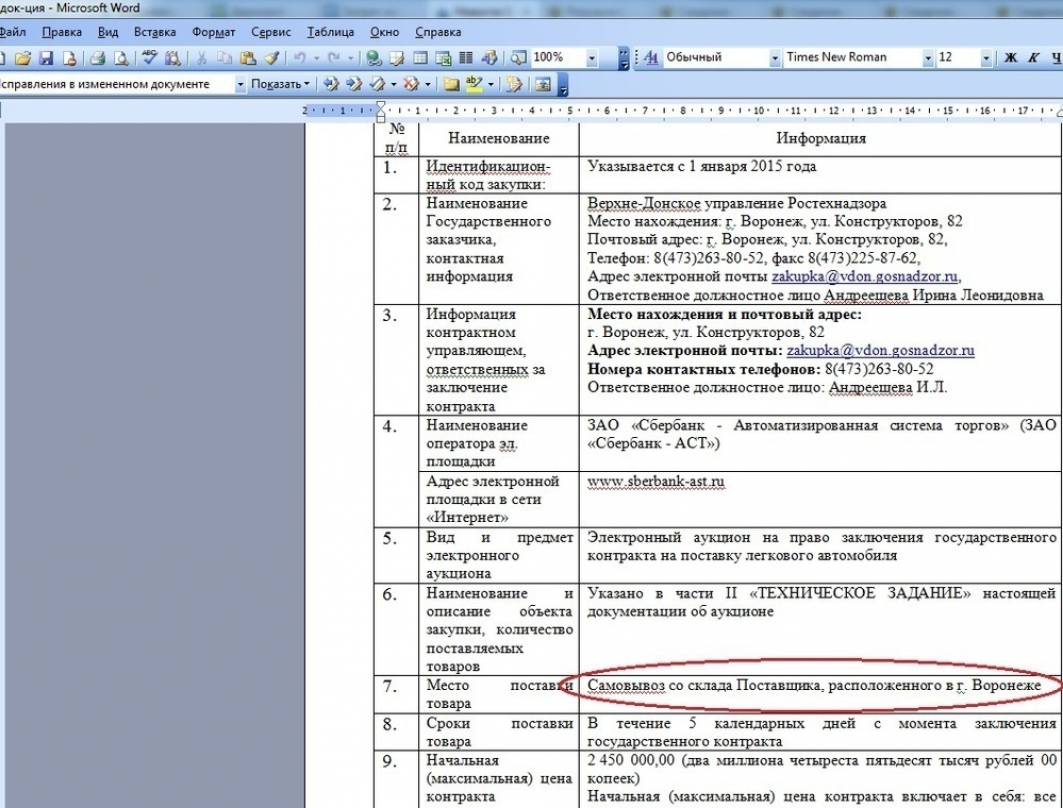Viewport: 1063px width, 808px height.
Task: Open the Вставка menu
Action: (x=153, y=32)
